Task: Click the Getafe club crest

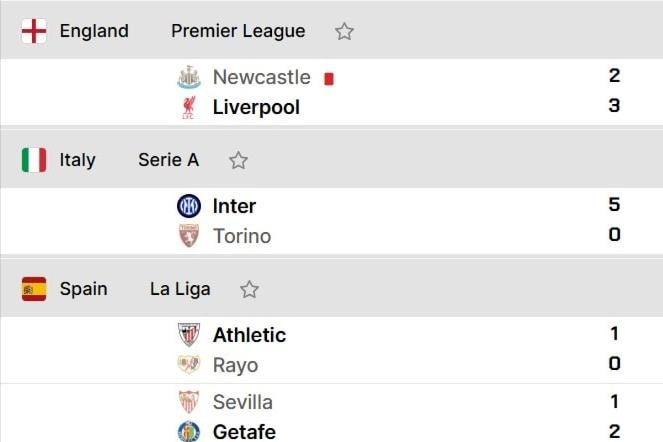Action: point(189,432)
